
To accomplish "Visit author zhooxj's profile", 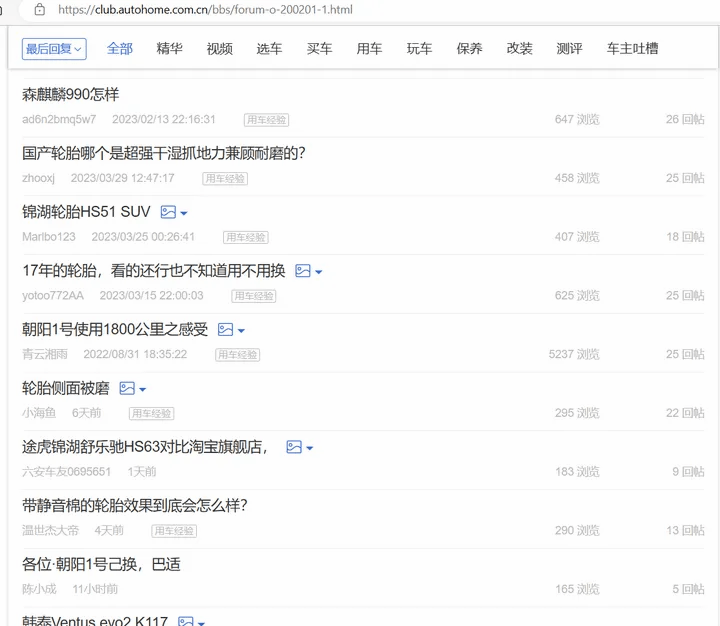I will pos(39,178).
